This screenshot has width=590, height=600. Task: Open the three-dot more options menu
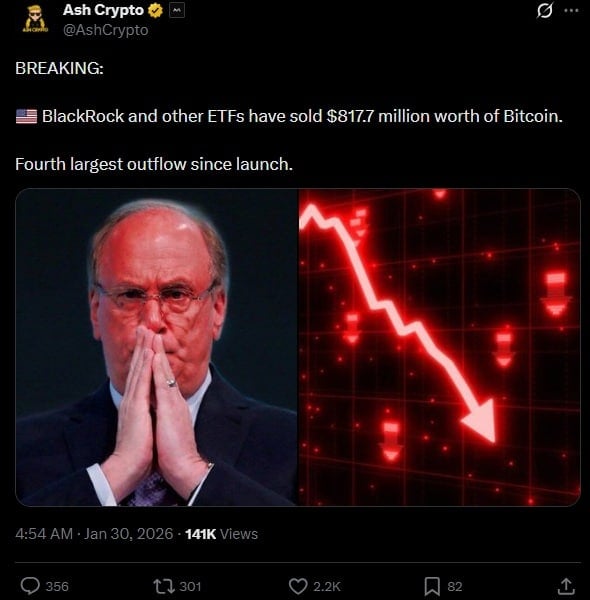572,11
